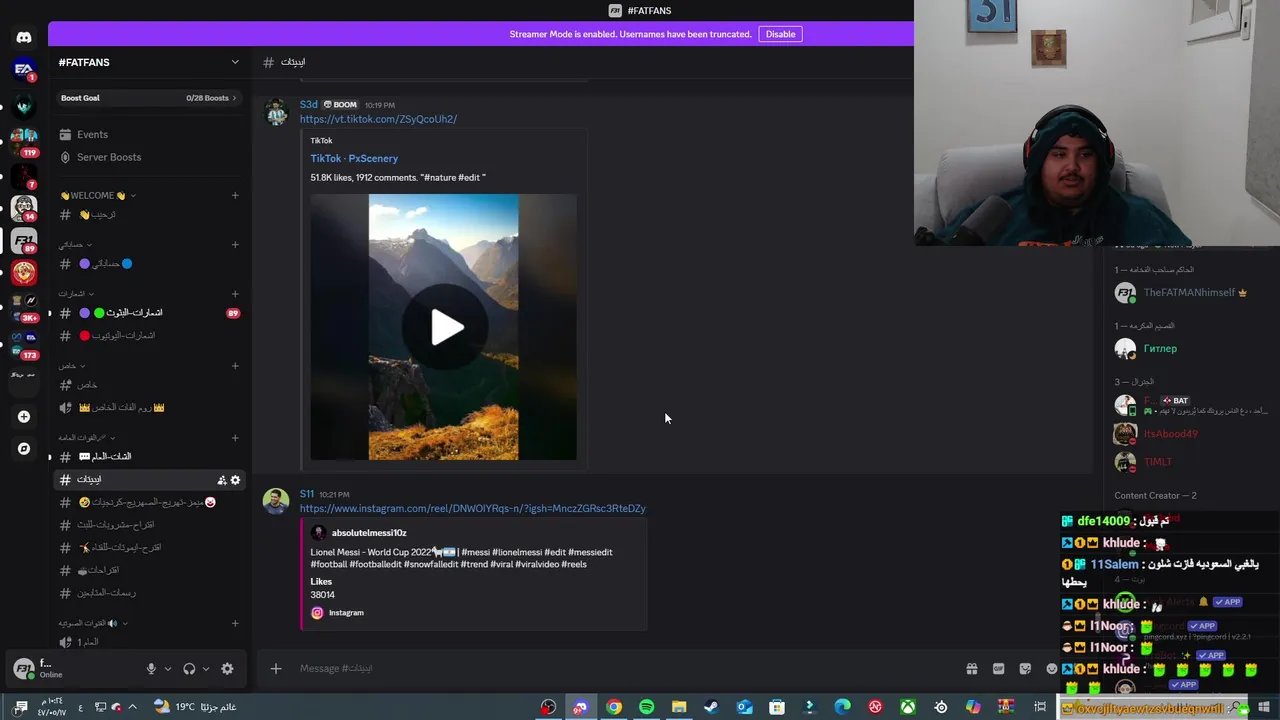The image size is (1280, 720).
Task: Open microphone input options chevron
Action: coord(167,669)
